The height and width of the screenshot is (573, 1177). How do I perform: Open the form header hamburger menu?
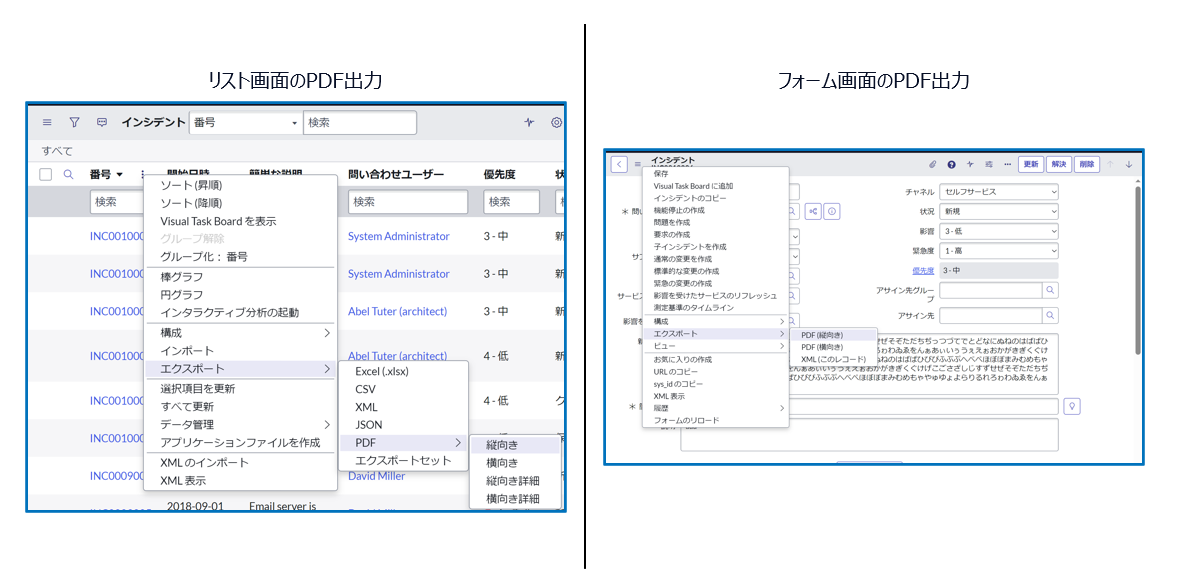tap(637, 164)
